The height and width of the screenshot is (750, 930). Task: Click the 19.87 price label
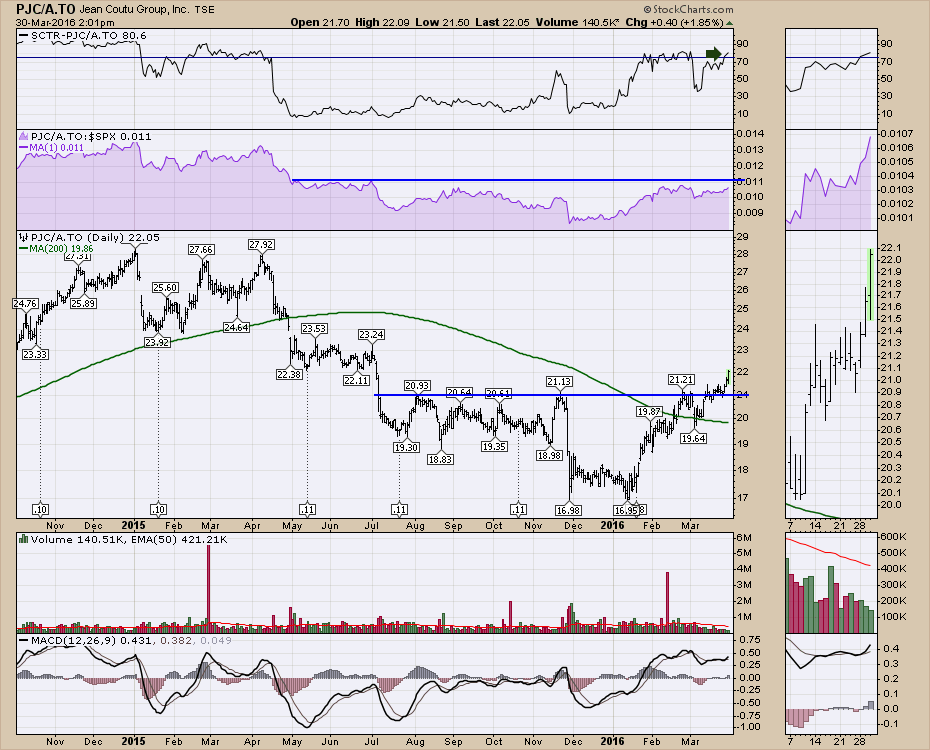649,411
